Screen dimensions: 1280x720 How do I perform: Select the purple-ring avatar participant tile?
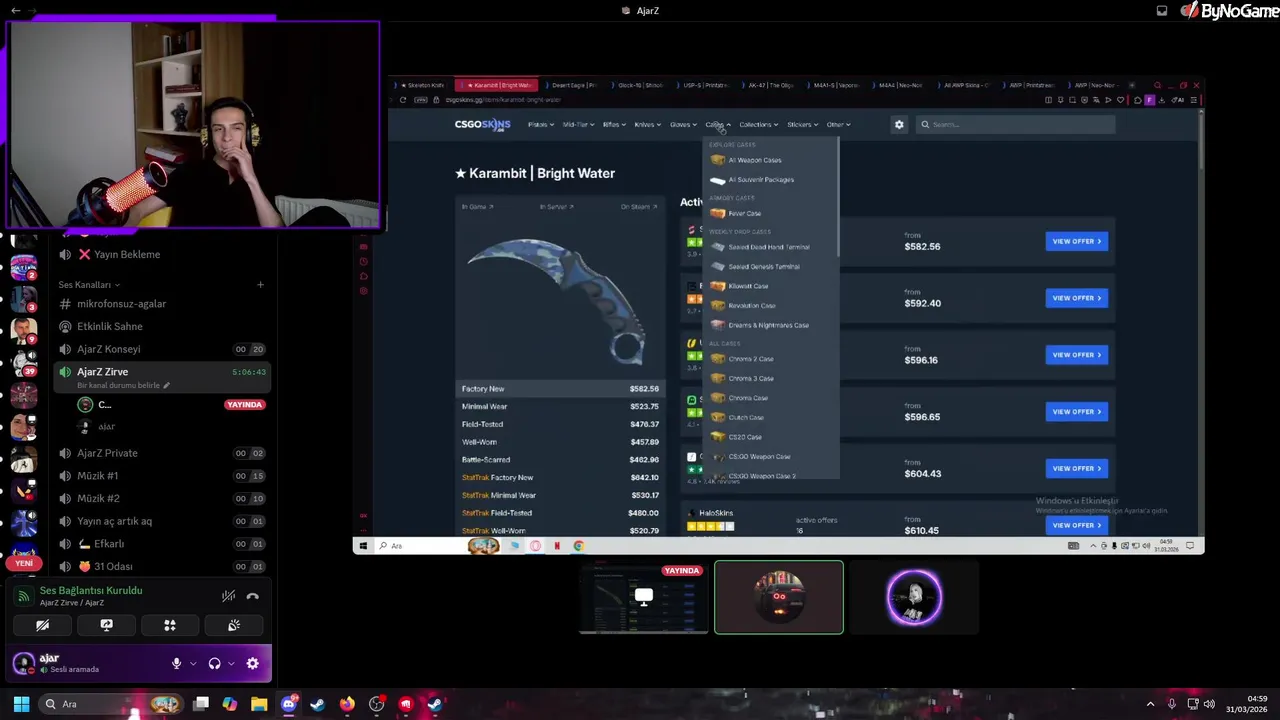click(914, 598)
